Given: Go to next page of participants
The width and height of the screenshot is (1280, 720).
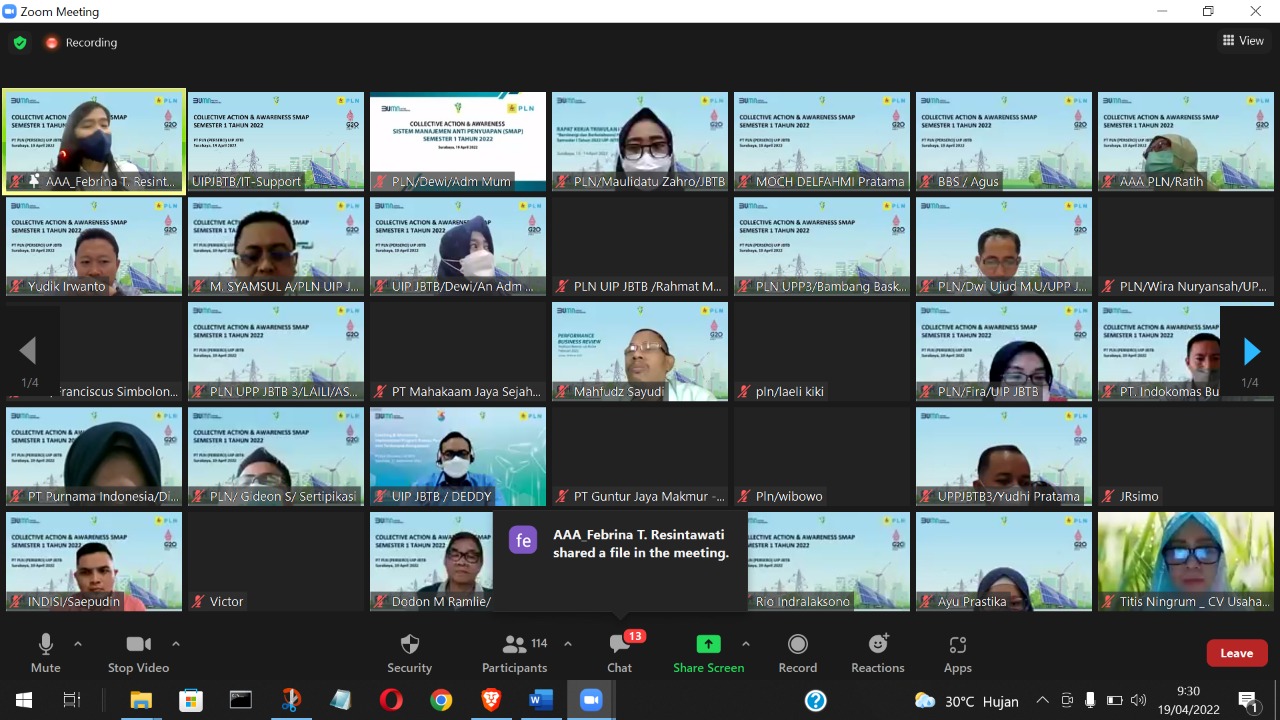Looking at the screenshot, I should tap(1251, 351).
